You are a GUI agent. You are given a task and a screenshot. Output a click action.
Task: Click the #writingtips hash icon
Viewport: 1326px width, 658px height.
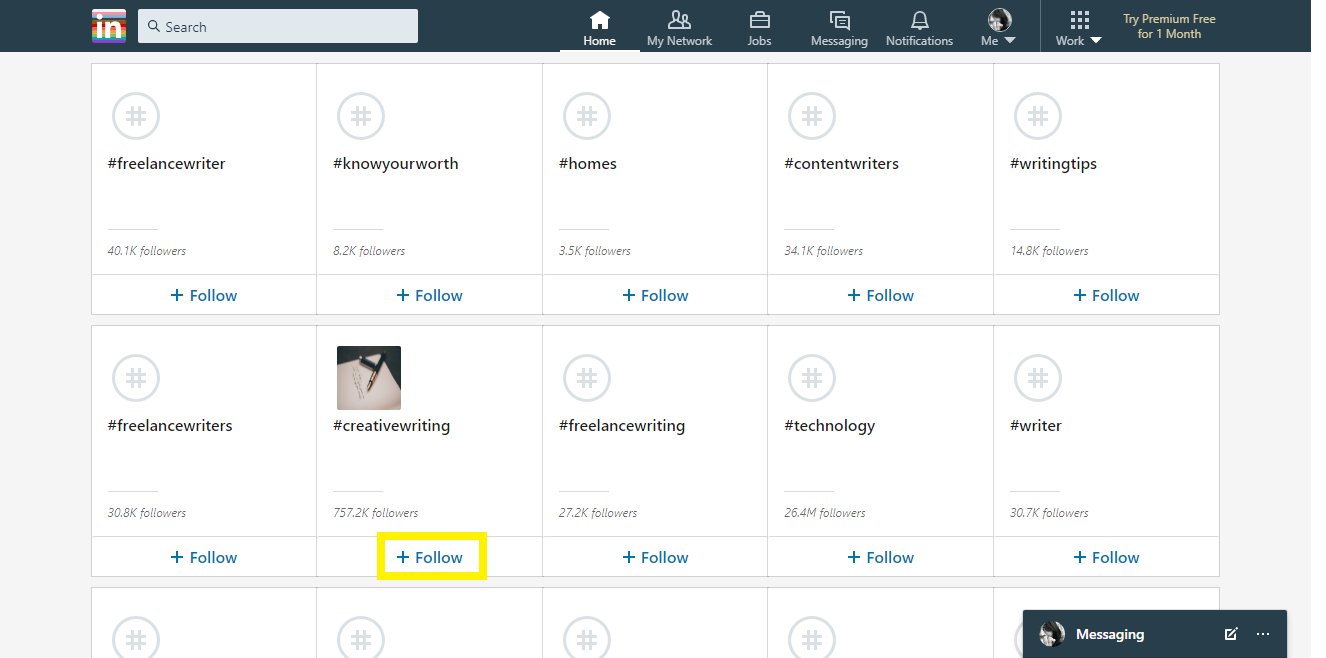click(1038, 116)
